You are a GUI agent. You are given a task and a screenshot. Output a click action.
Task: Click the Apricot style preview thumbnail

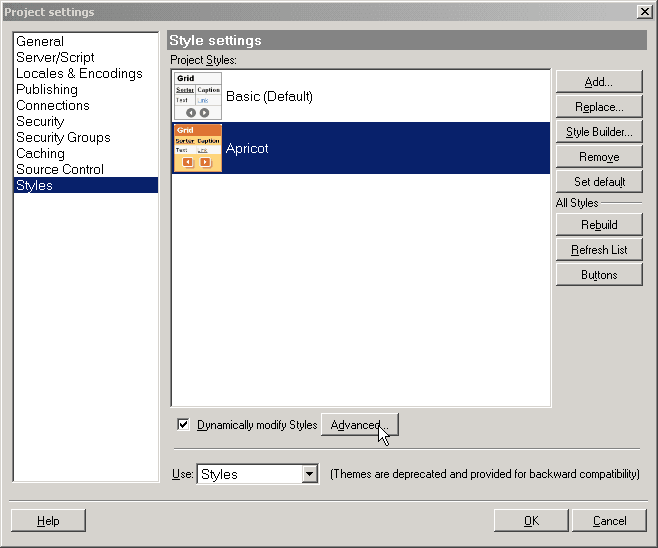[198, 148]
